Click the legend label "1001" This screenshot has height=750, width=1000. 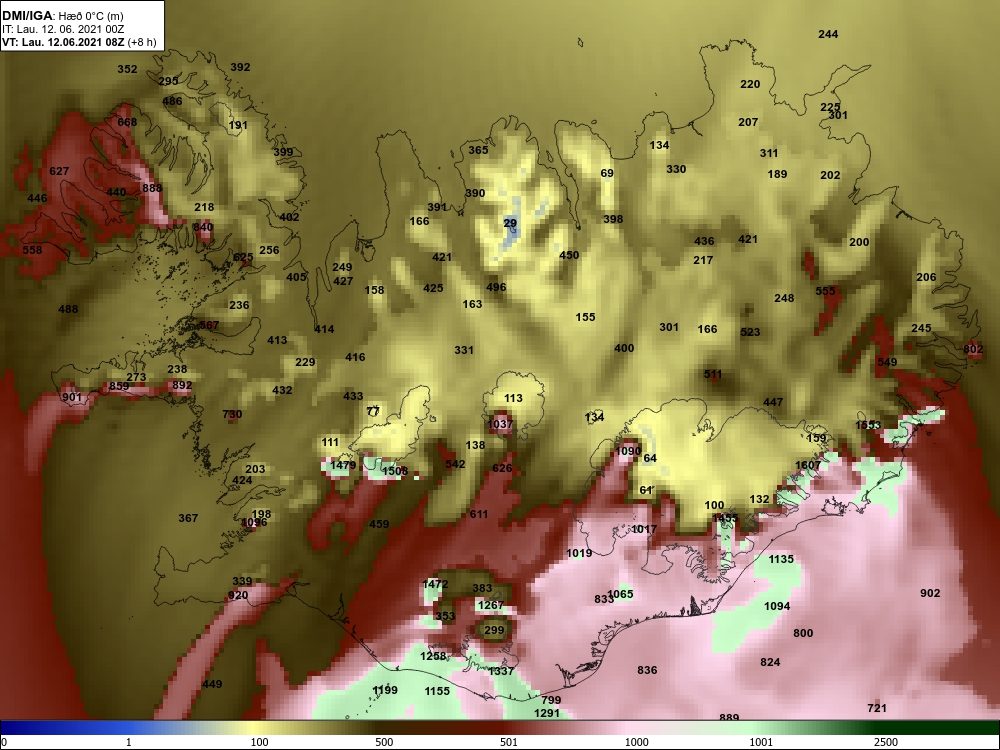click(761, 742)
